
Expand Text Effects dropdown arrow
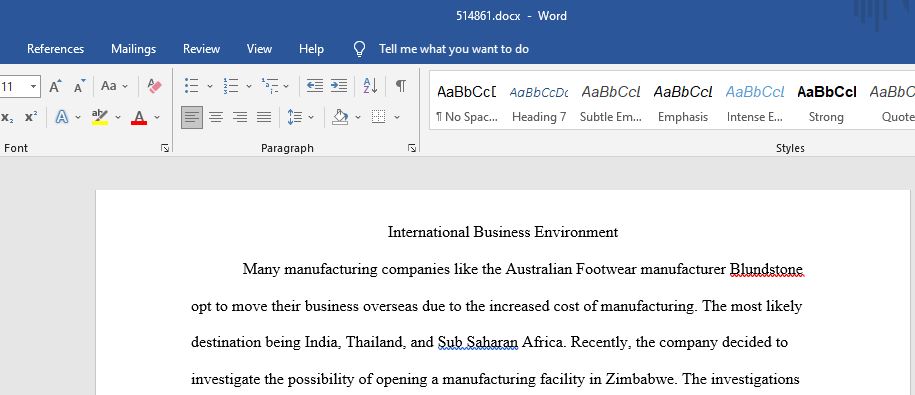(x=78, y=118)
